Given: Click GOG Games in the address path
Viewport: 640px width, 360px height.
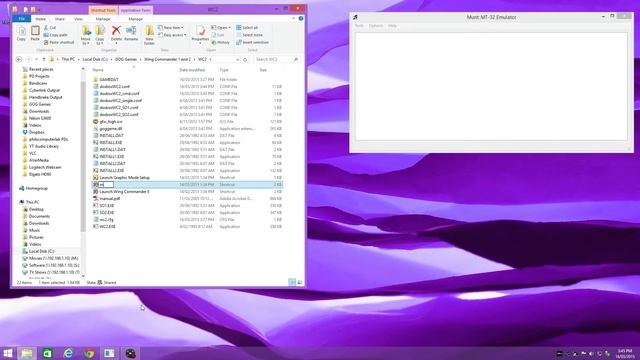Looking at the screenshot, I should point(126,59).
